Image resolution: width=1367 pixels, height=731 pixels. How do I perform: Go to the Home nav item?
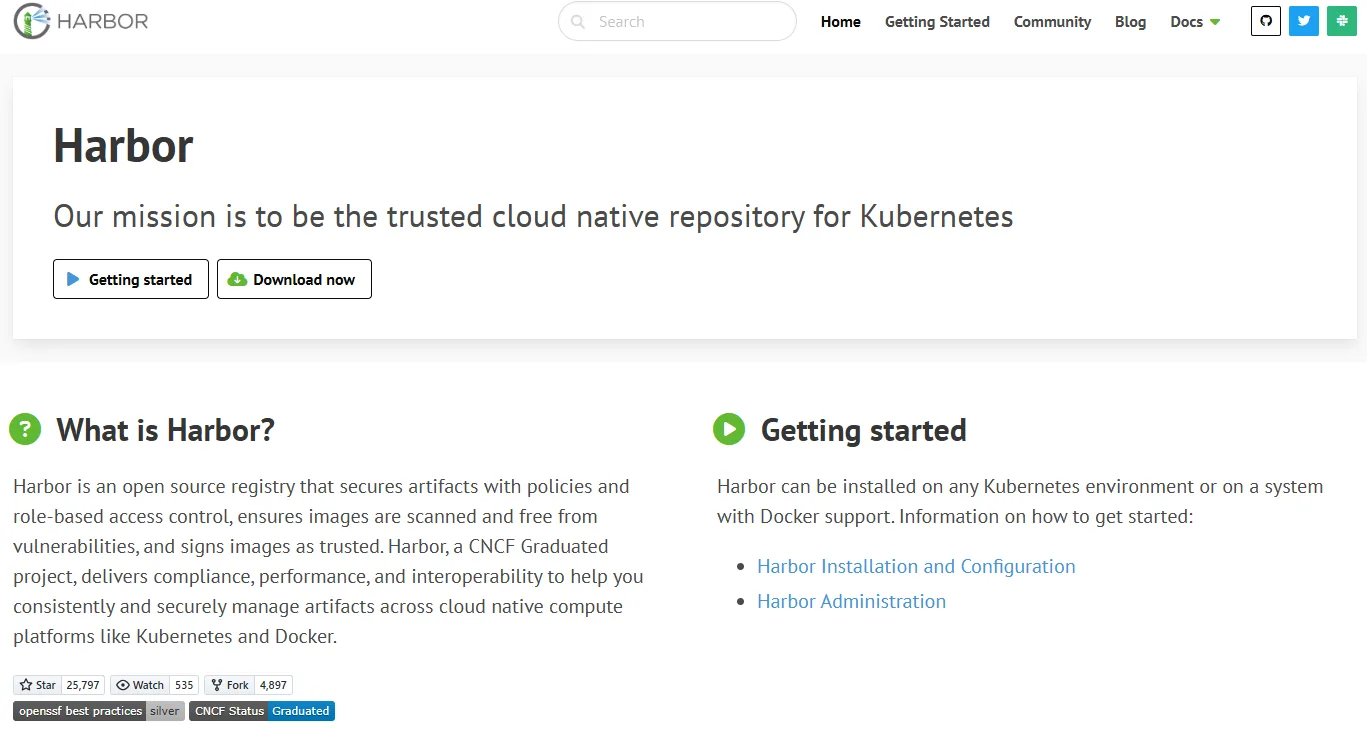point(841,21)
